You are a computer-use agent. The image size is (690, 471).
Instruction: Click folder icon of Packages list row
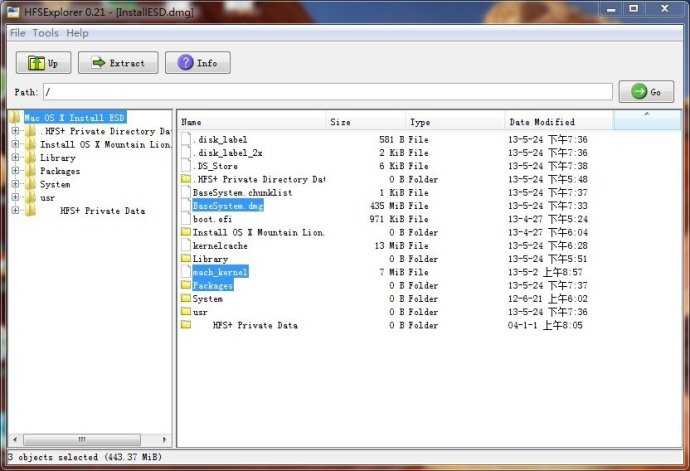[x=186, y=285]
